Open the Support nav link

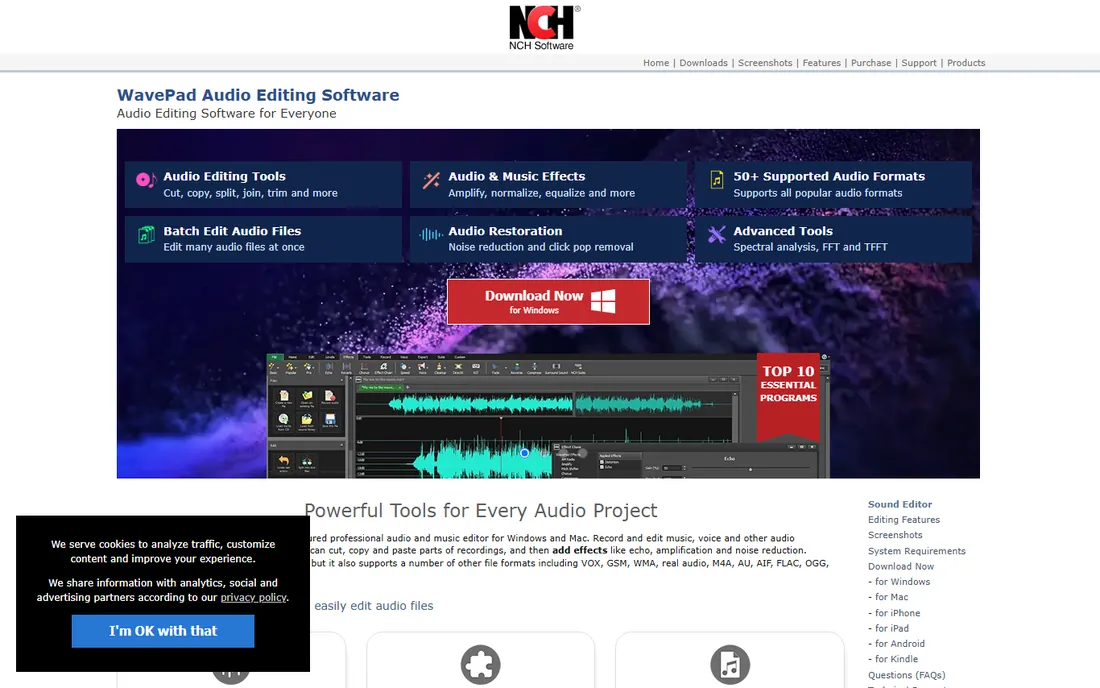(918, 63)
